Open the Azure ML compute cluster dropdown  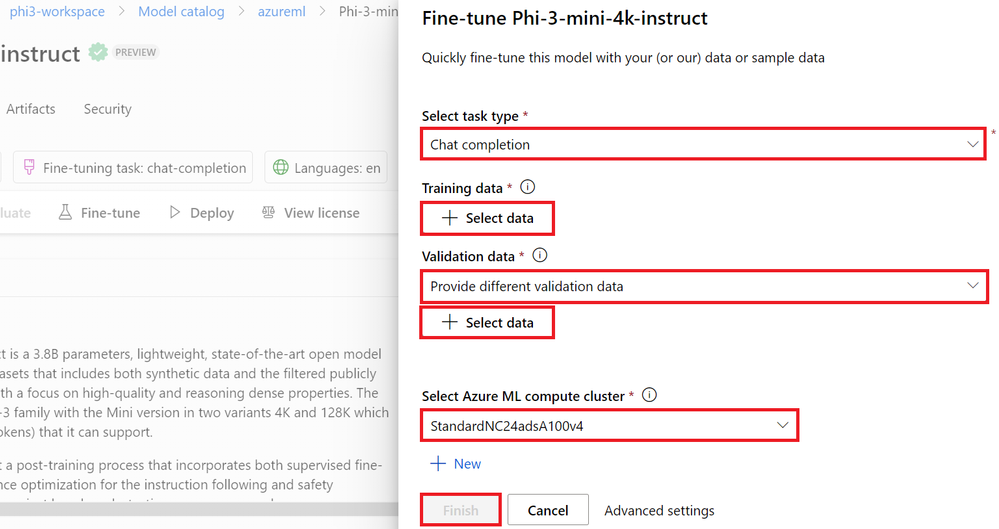610,426
